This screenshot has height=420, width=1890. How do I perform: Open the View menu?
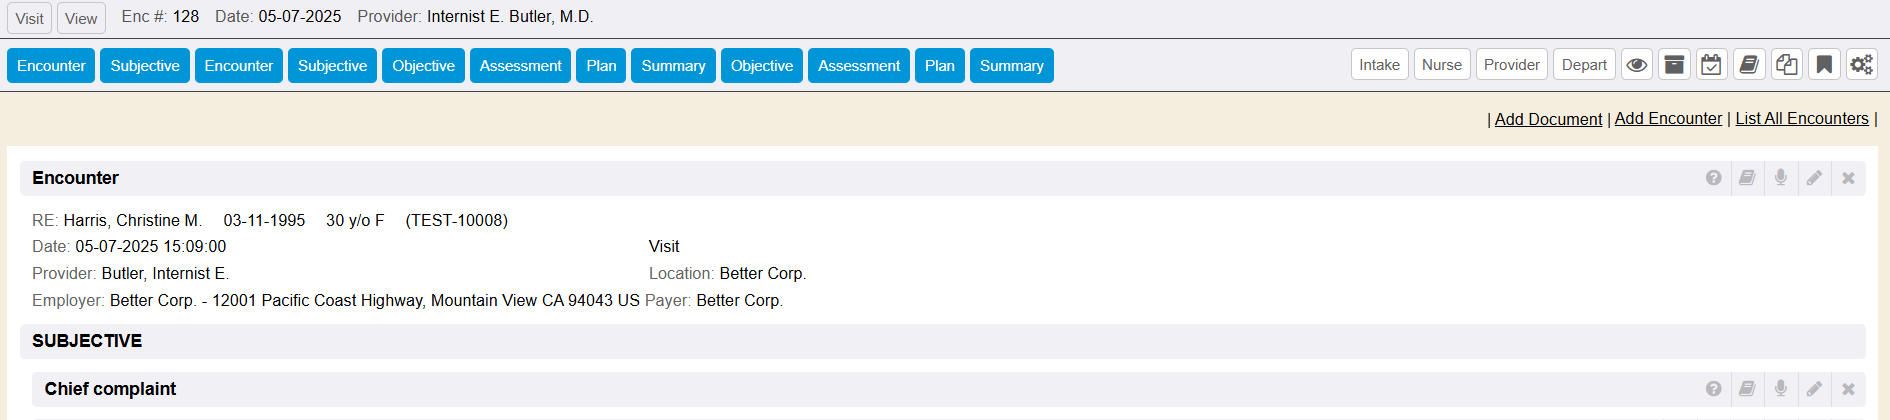(81, 18)
